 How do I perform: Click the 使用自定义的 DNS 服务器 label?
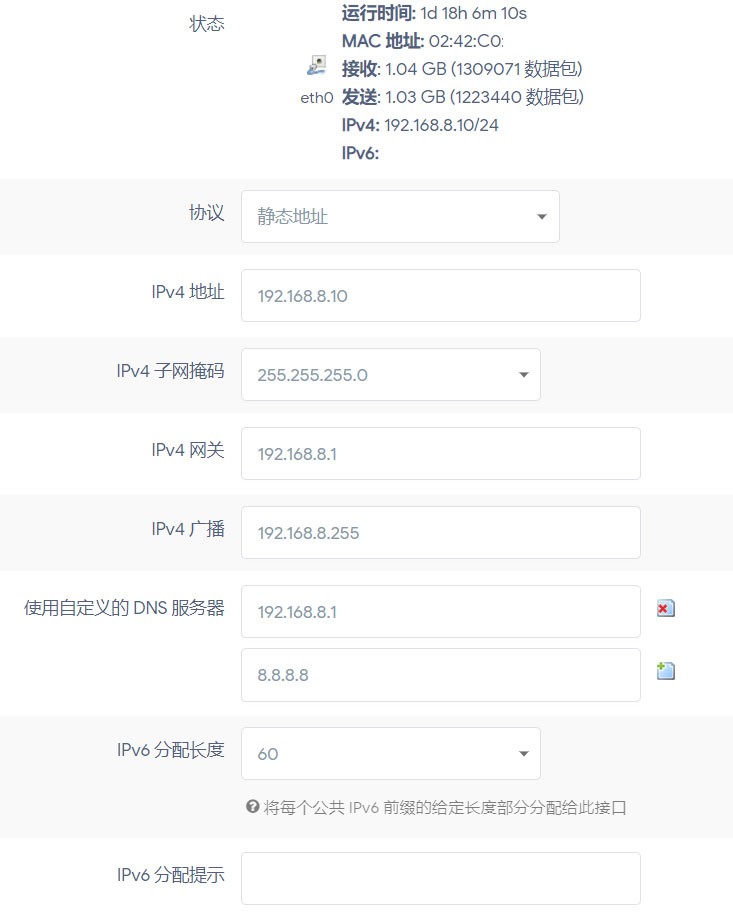(x=124, y=607)
